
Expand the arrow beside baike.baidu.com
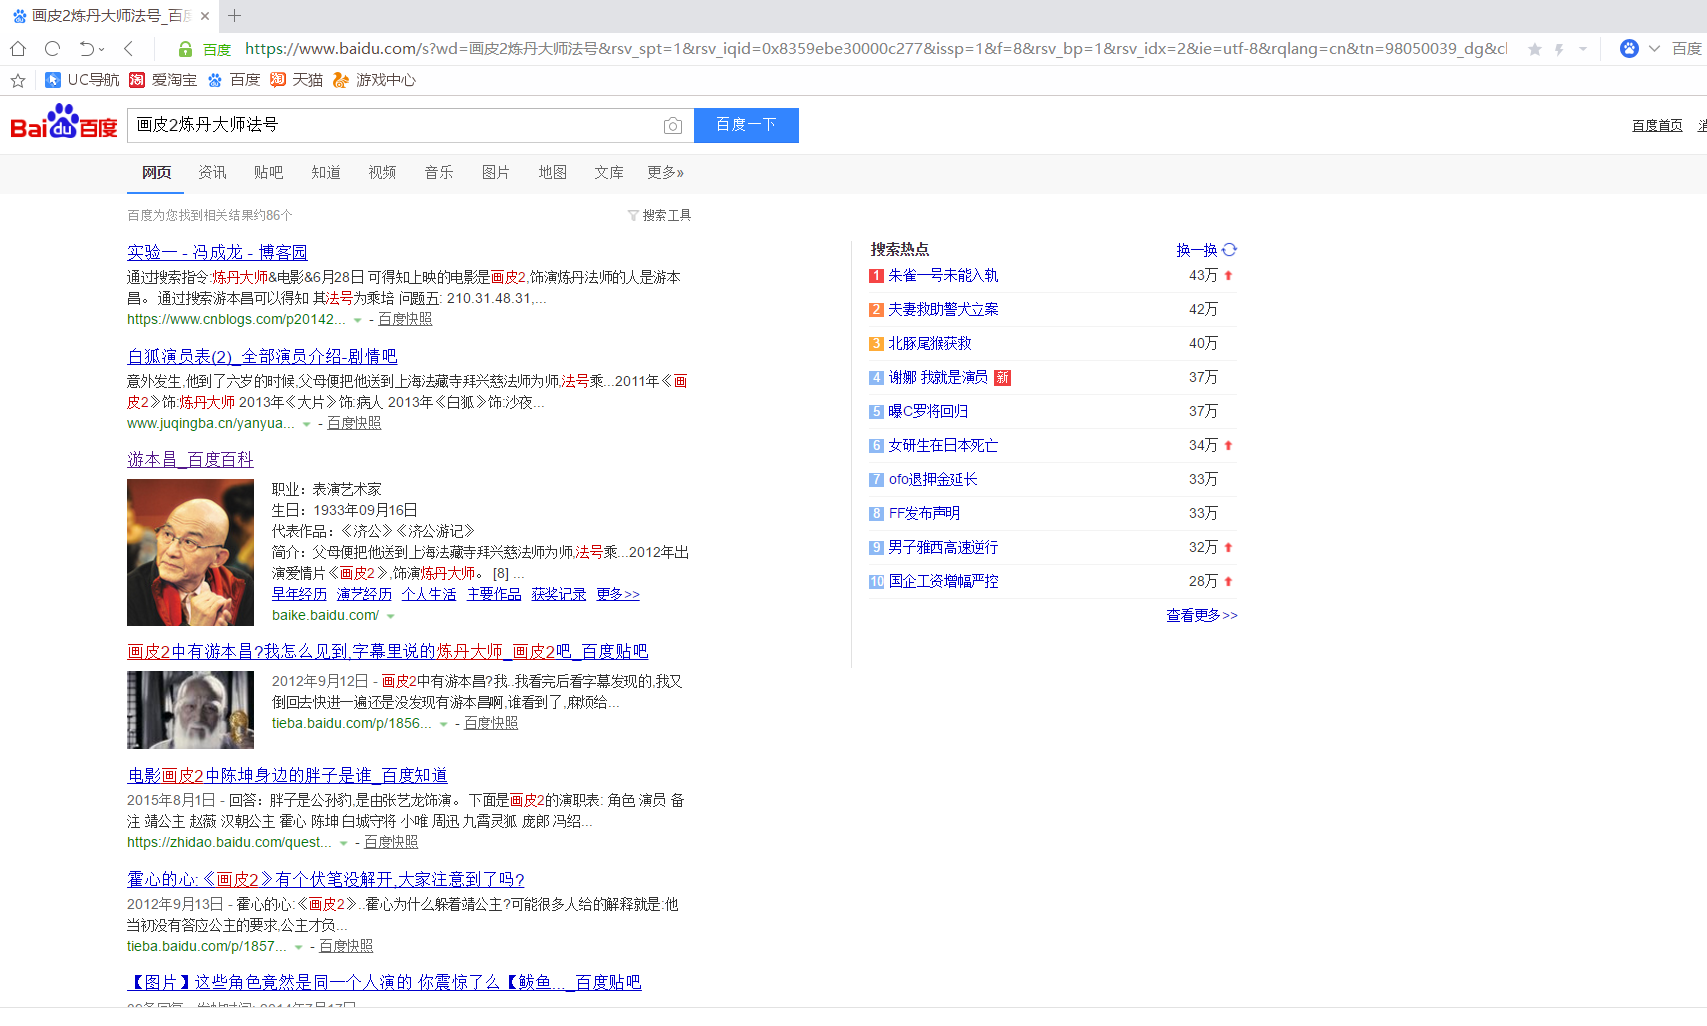(x=391, y=617)
